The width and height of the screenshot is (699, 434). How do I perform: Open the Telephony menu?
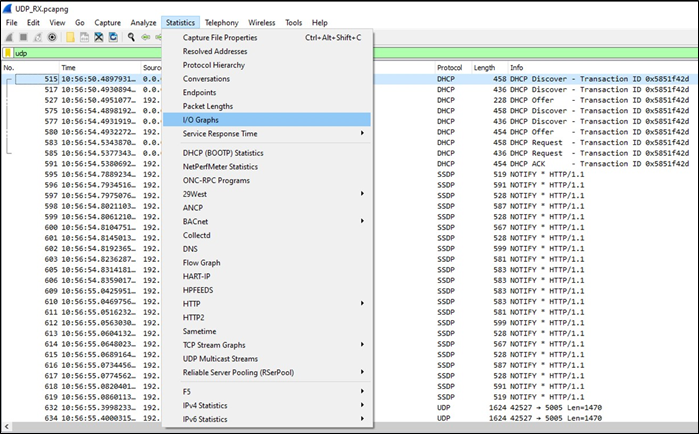coord(222,23)
